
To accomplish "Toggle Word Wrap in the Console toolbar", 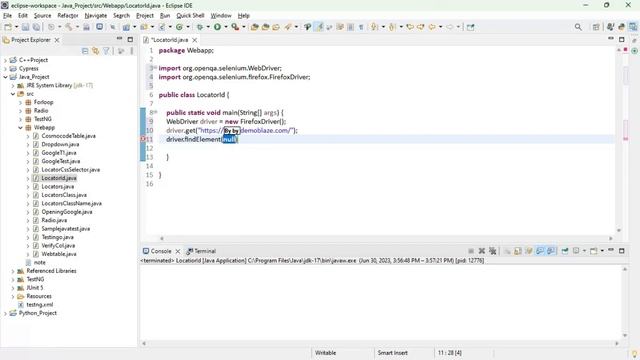I will tap(529, 251).
